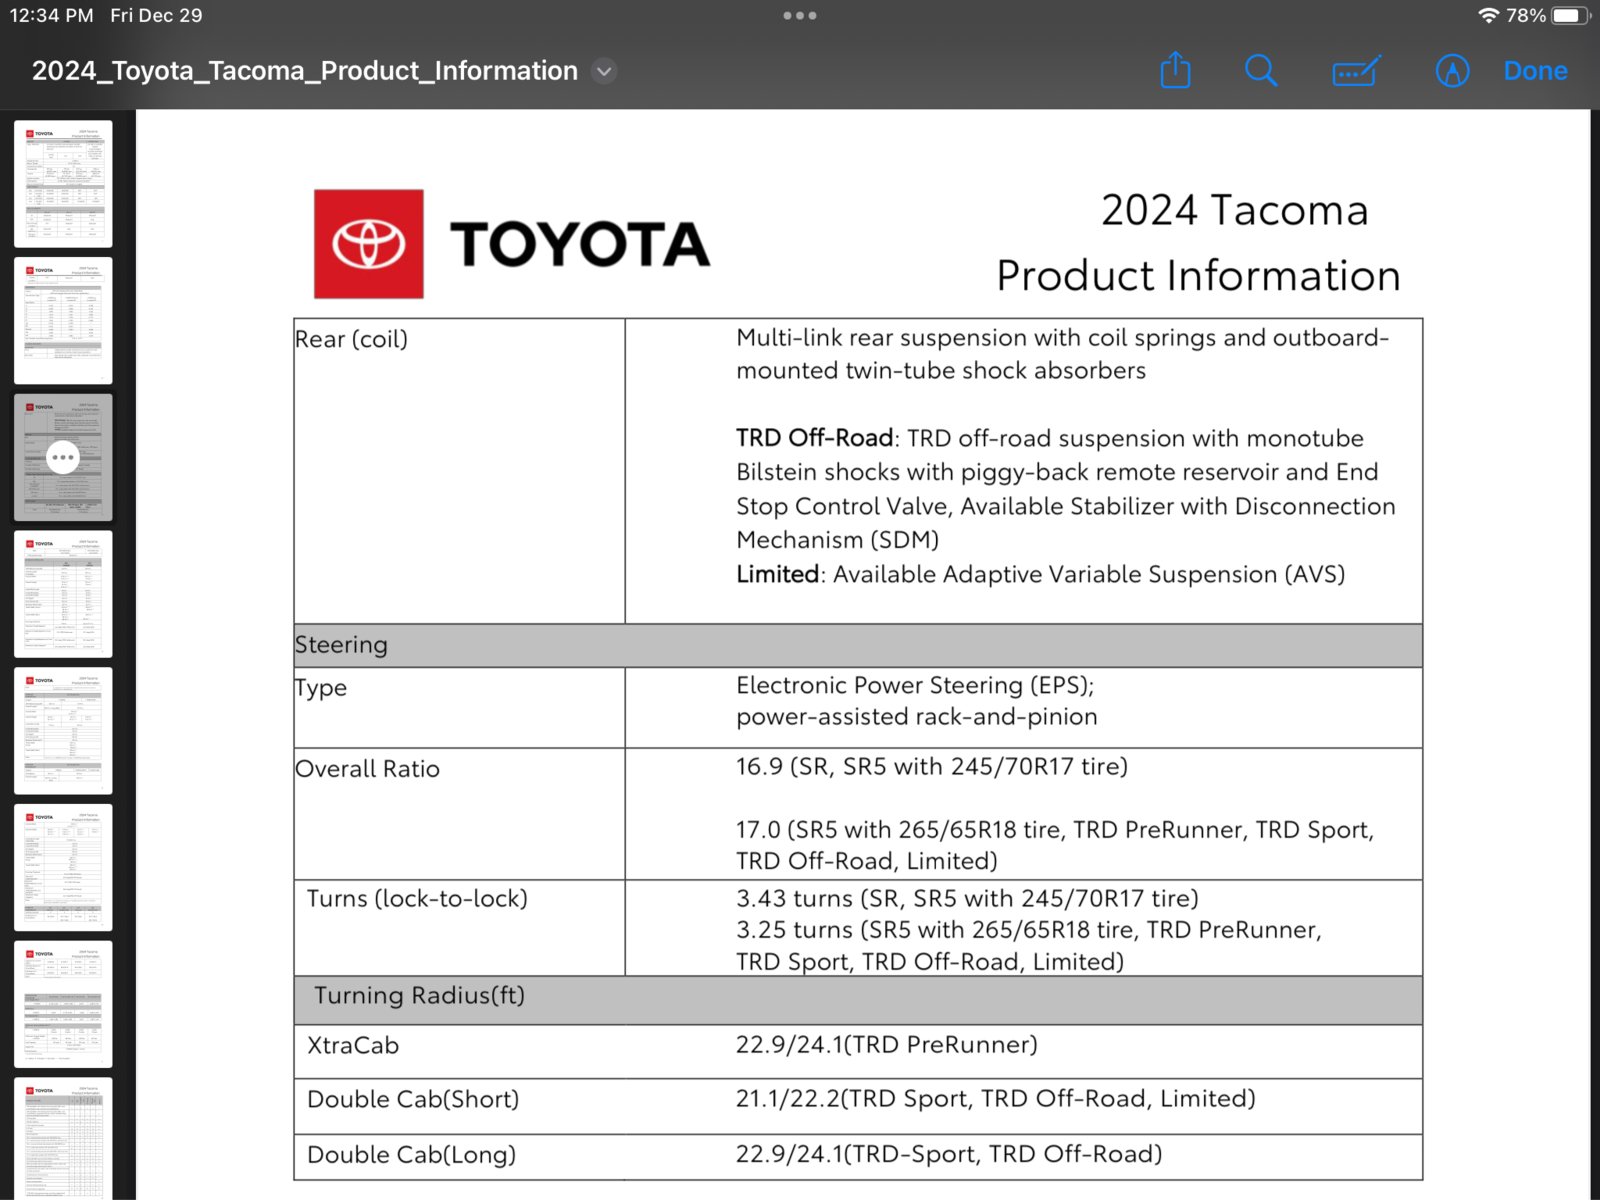Tap the ellipsis on selected third thumbnail

click(63, 457)
